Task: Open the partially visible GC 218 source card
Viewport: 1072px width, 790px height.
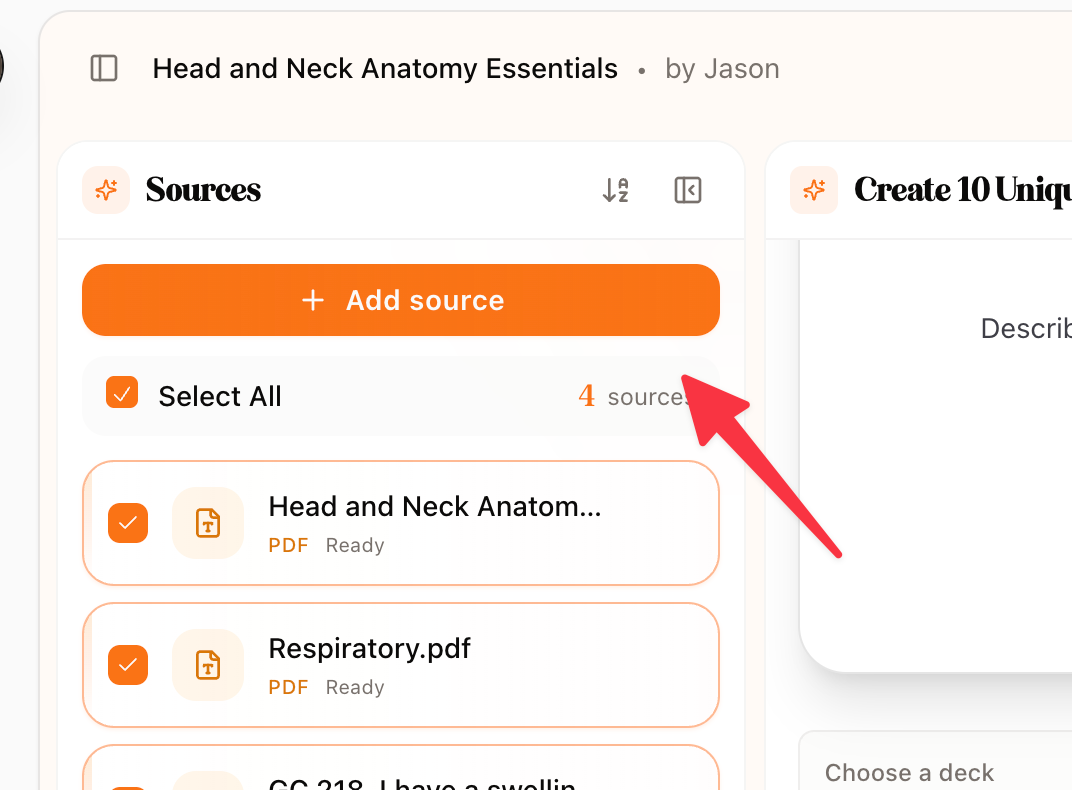Action: click(x=401, y=767)
